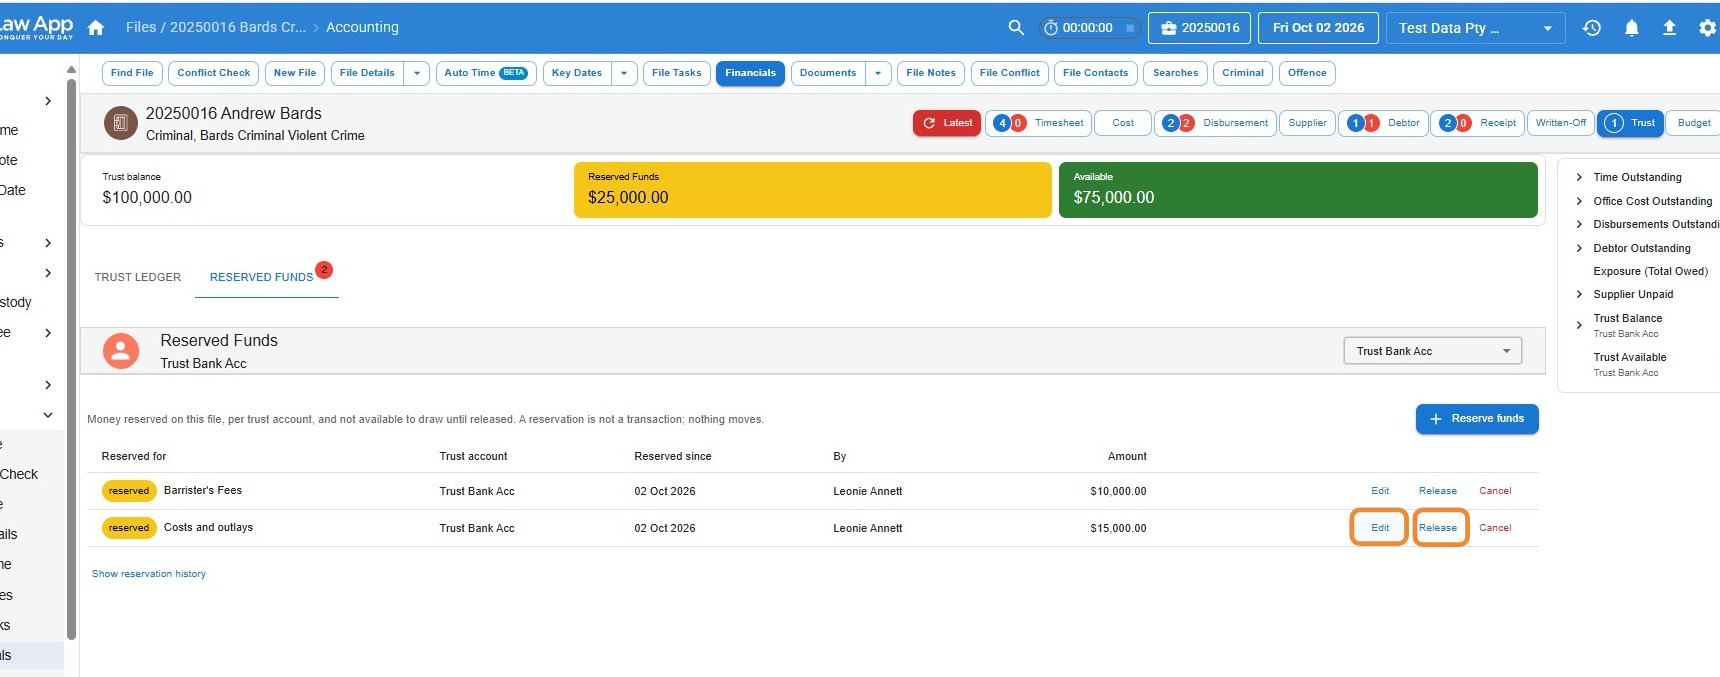Click the Find File button

pos(132,73)
